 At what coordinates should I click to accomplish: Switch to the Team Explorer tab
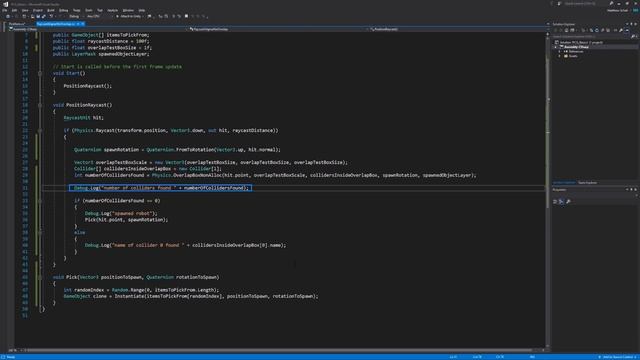(587, 182)
